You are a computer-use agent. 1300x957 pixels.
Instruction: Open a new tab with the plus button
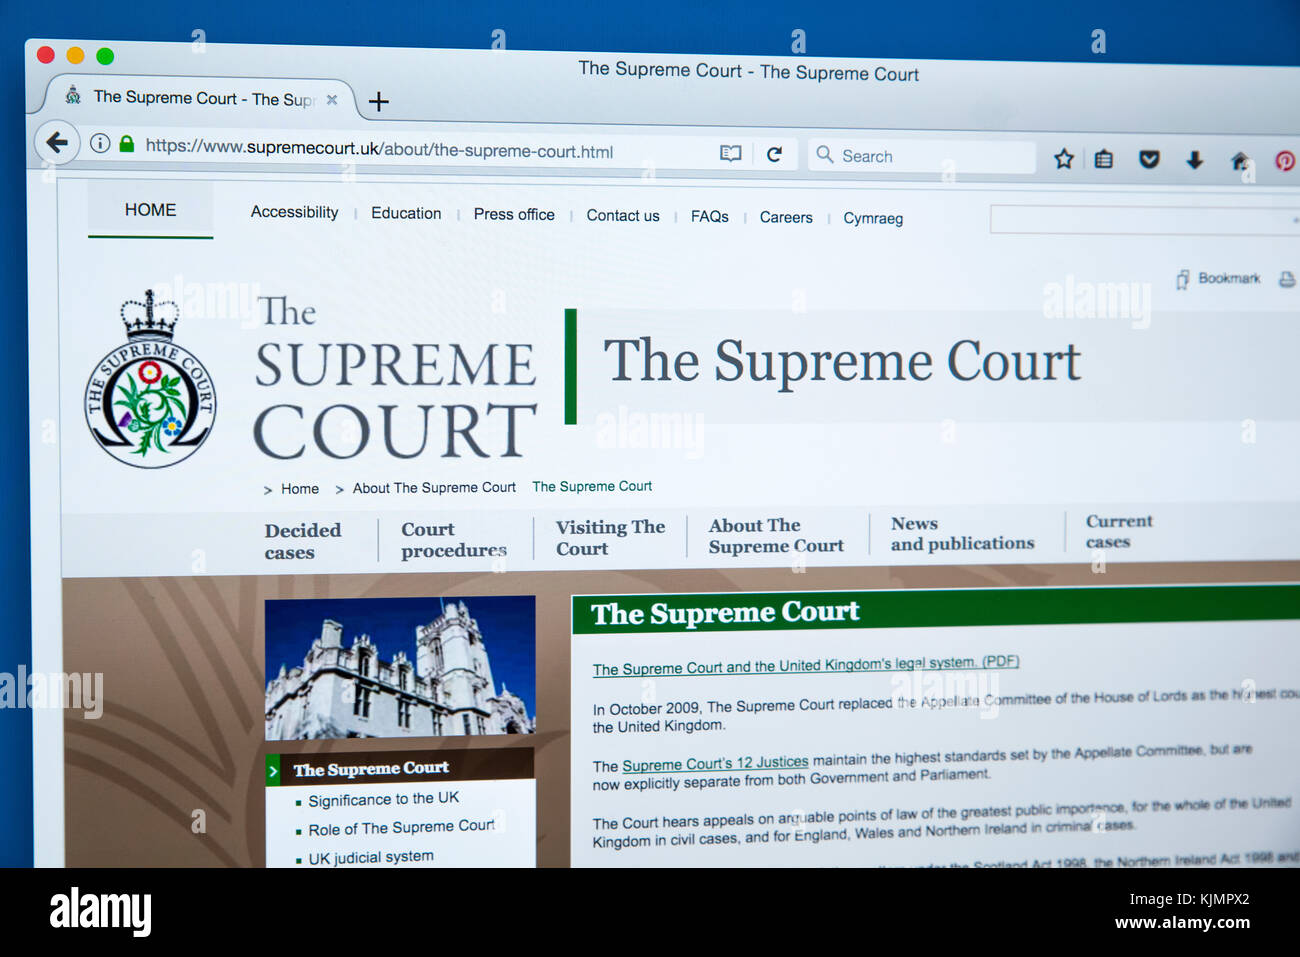click(378, 101)
